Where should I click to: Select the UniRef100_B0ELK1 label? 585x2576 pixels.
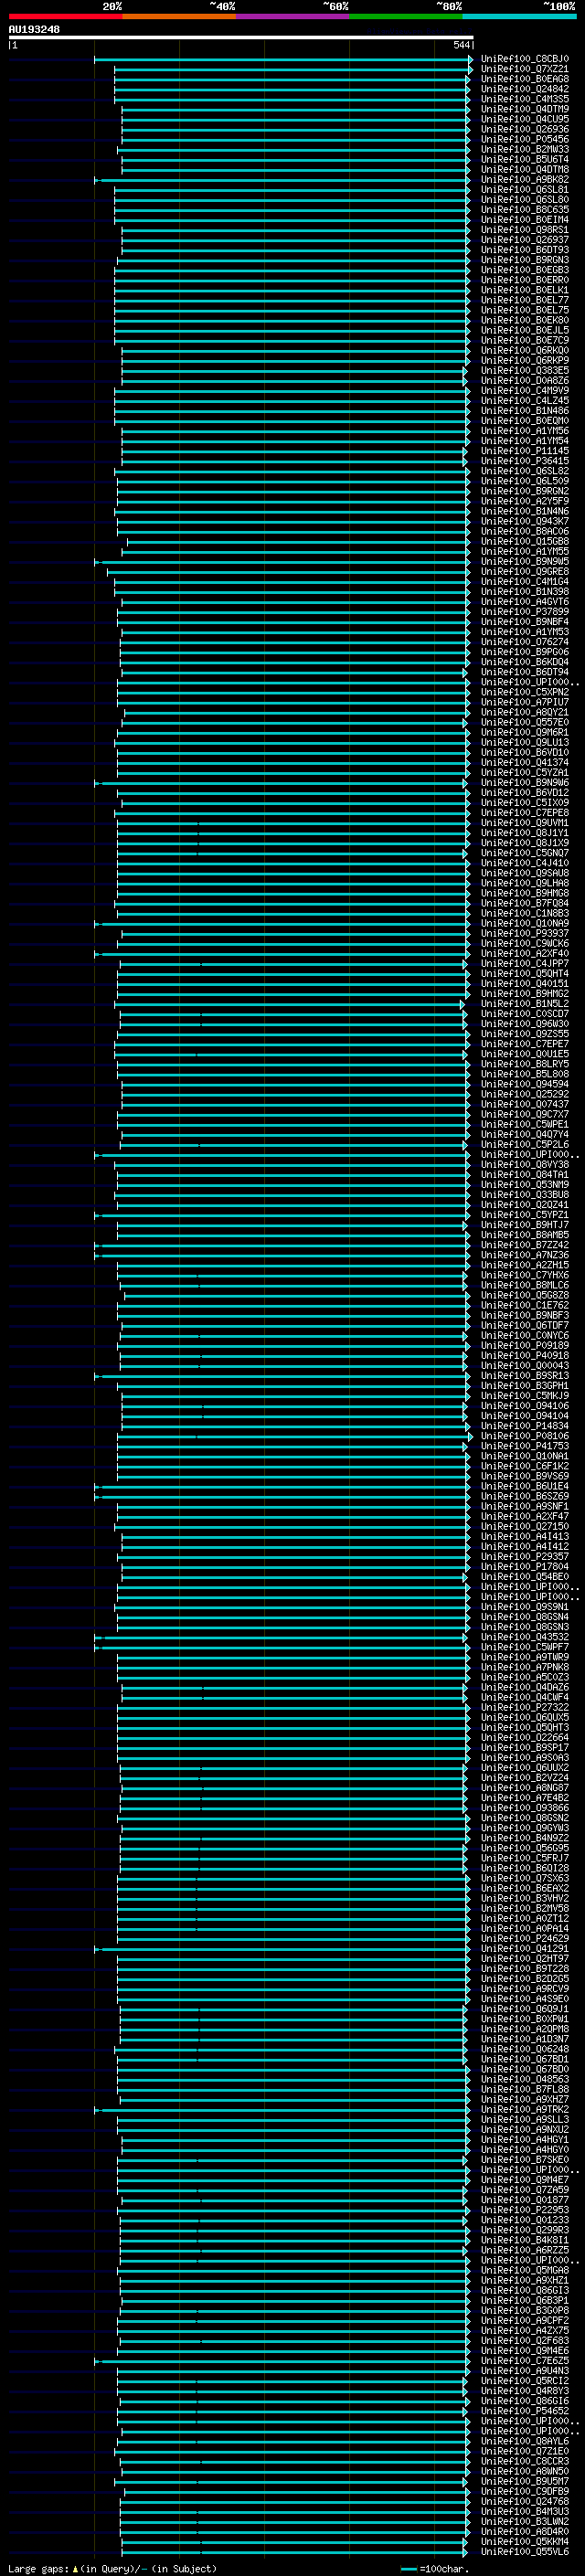pos(524,290)
